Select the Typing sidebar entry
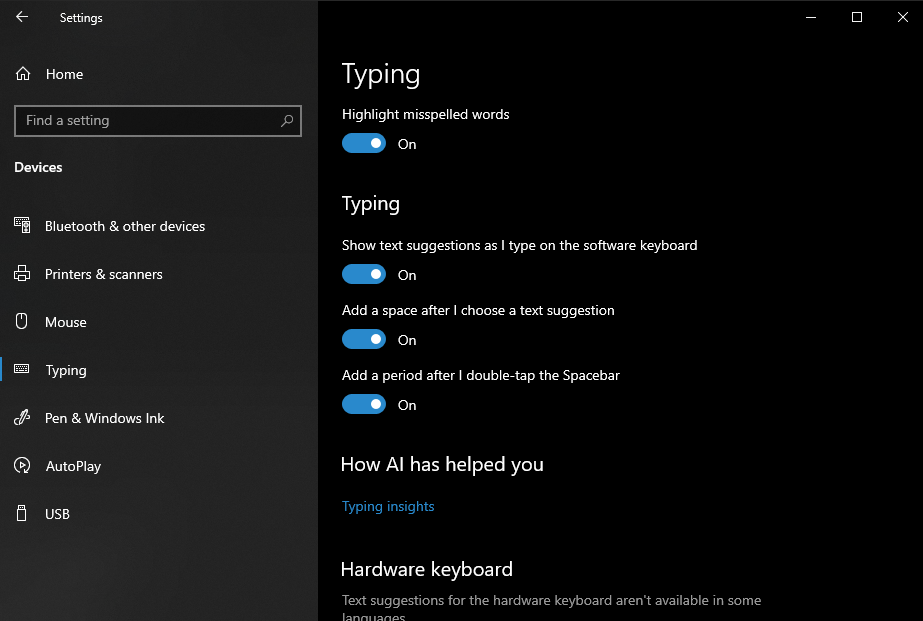The image size is (923, 621). click(159, 370)
